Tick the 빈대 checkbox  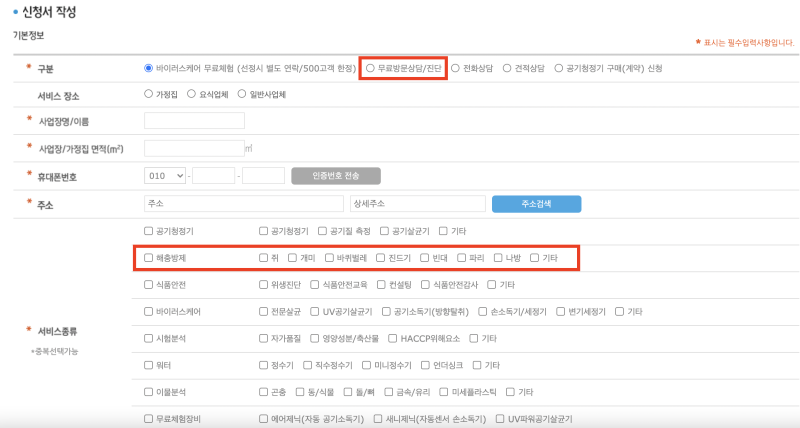pyautogui.click(x=424, y=258)
